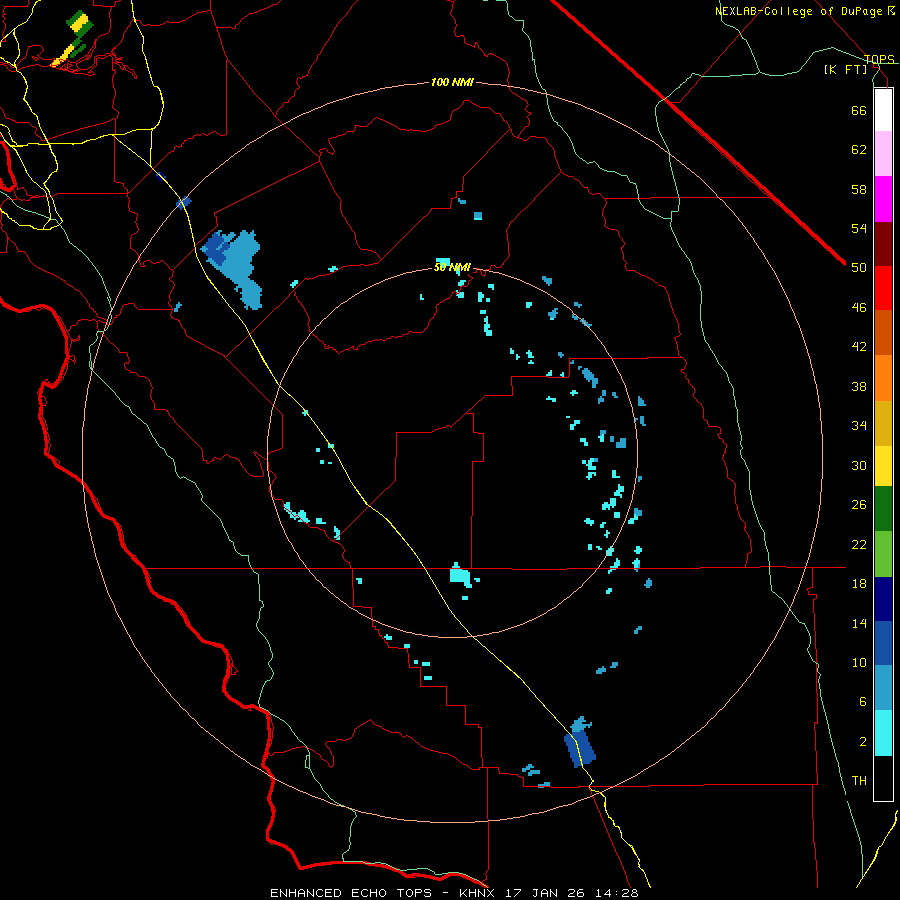This screenshot has width=900, height=900.
Task: Click the bright yellow legend swatch
Action: pyautogui.click(x=883, y=466)
